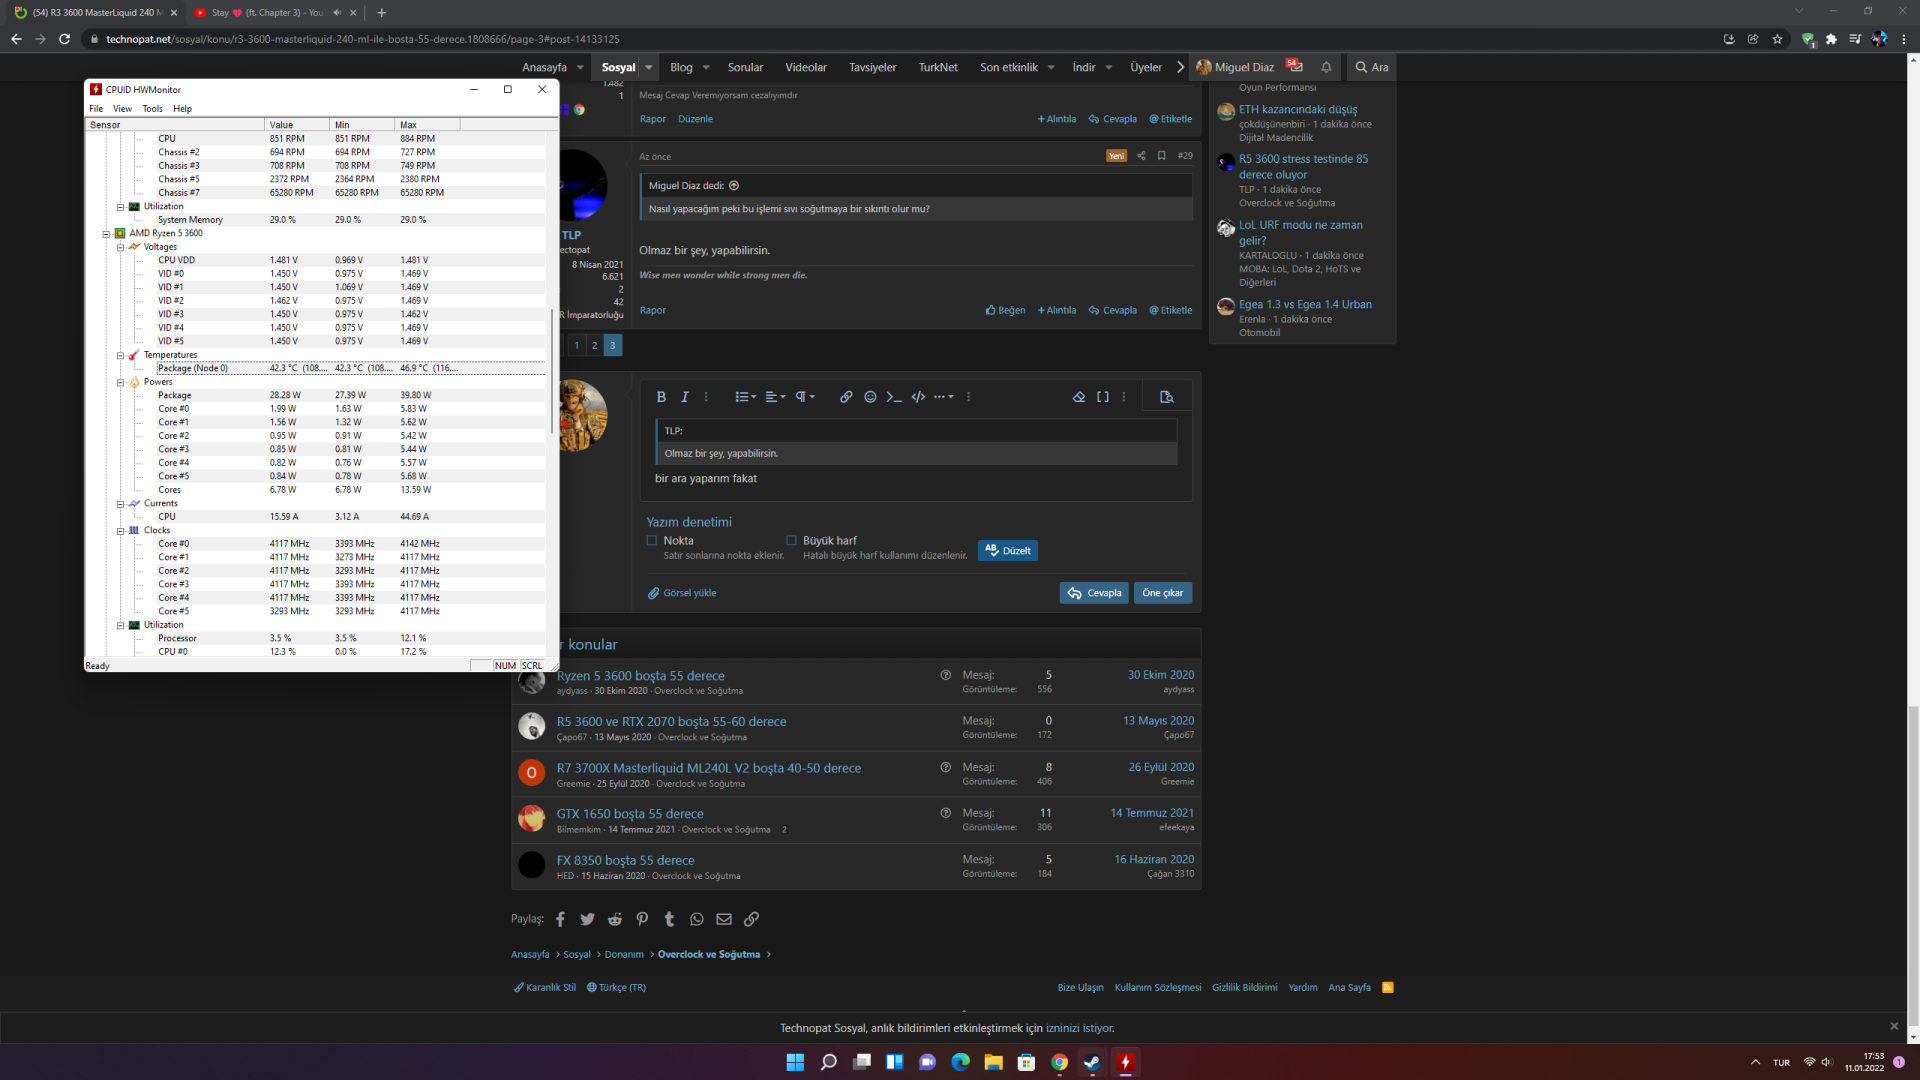Click the Cevapla reply button
The height and width of the screenshot is (1080, 1920).
[1094, 593]
